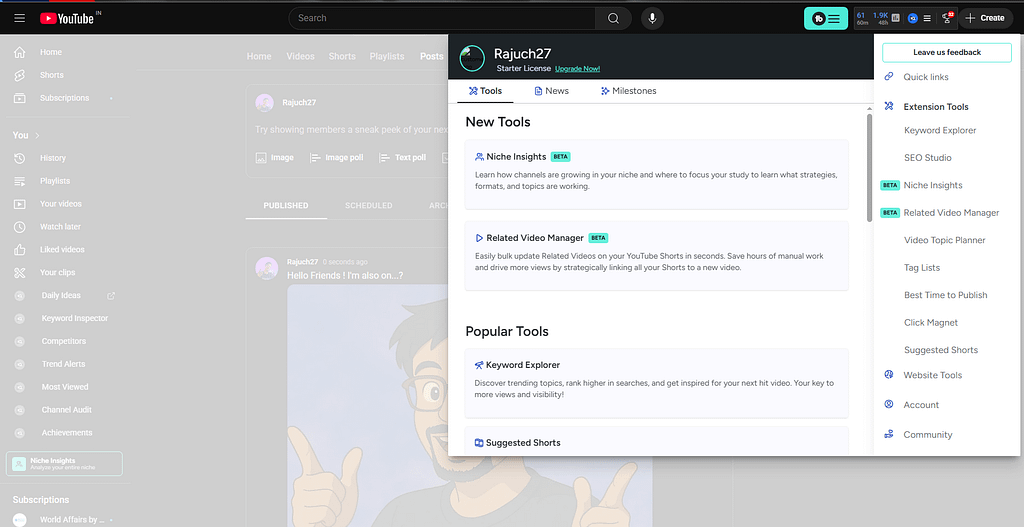Click the blue vidIQ round icon
The height and width of the screenshot is (527, 1024).
point(913,18)
